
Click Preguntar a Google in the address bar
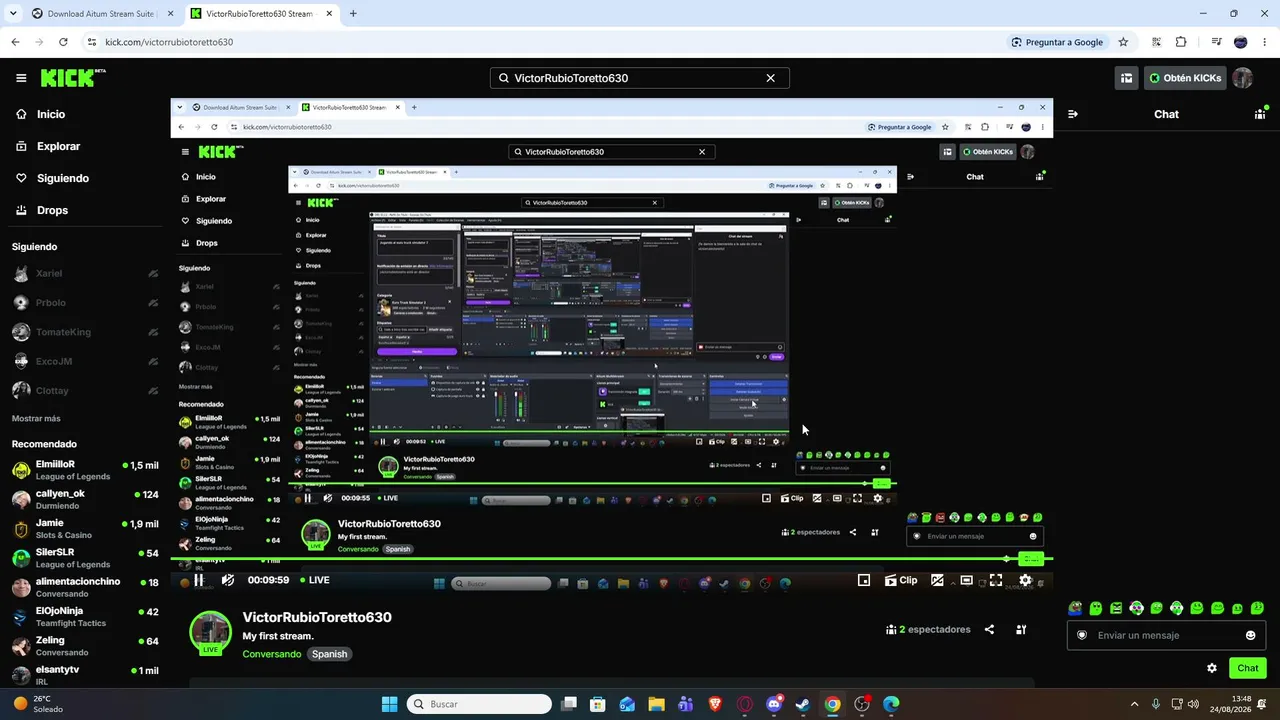pos(1057,42)
